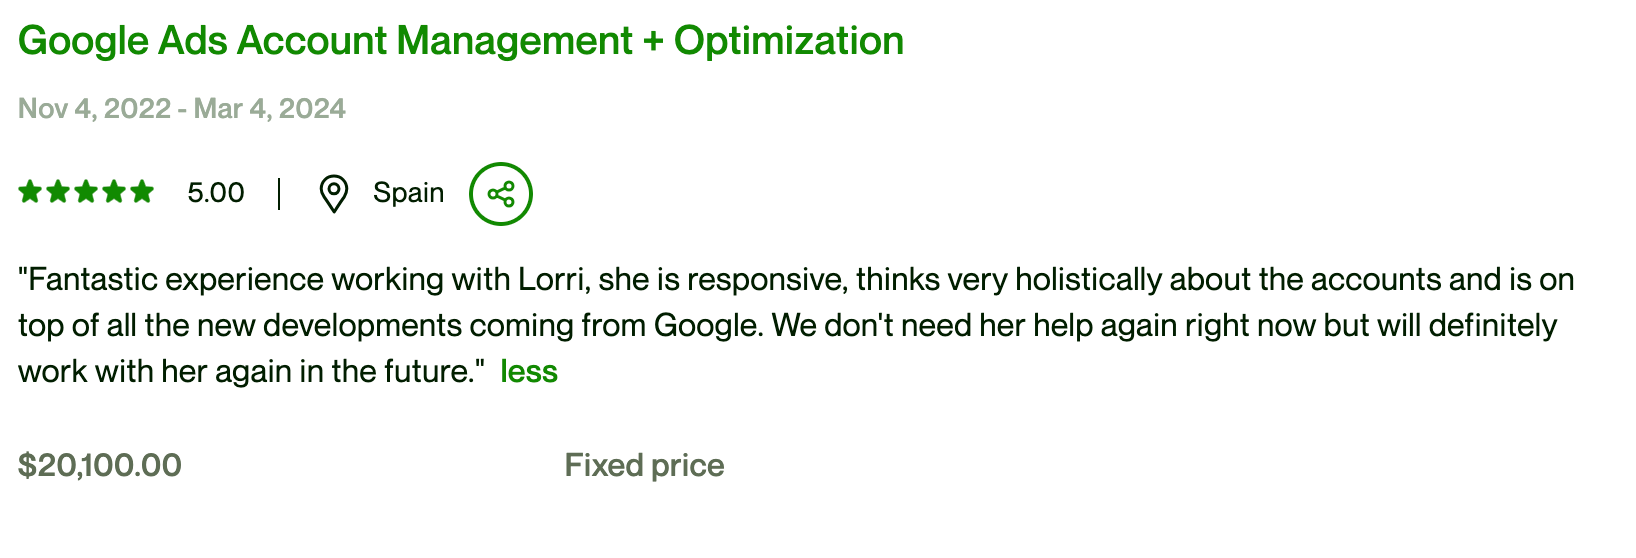Click the third green rating star
The image size is (1636, 558).
[86, 192]
